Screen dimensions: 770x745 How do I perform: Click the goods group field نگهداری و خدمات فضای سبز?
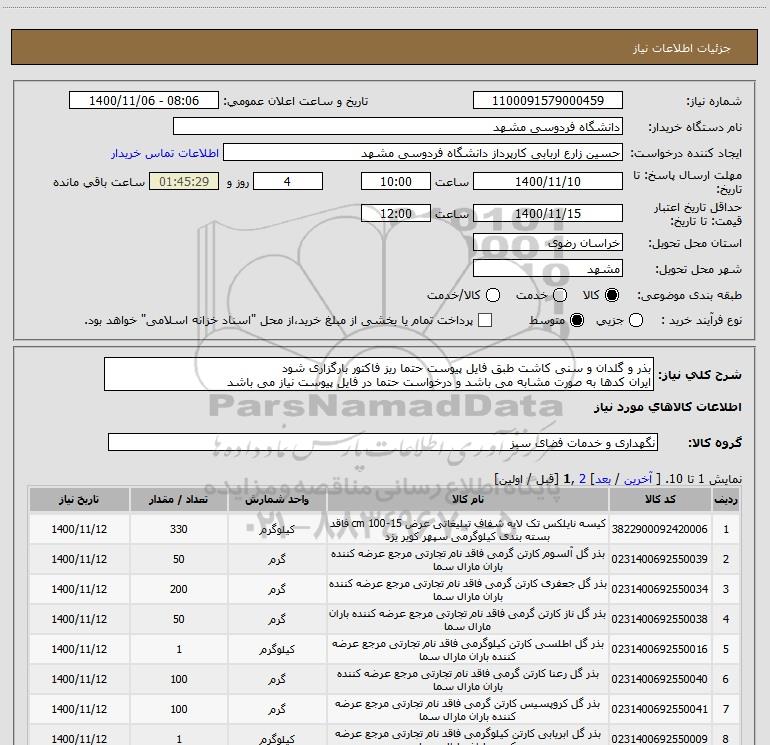383,442
